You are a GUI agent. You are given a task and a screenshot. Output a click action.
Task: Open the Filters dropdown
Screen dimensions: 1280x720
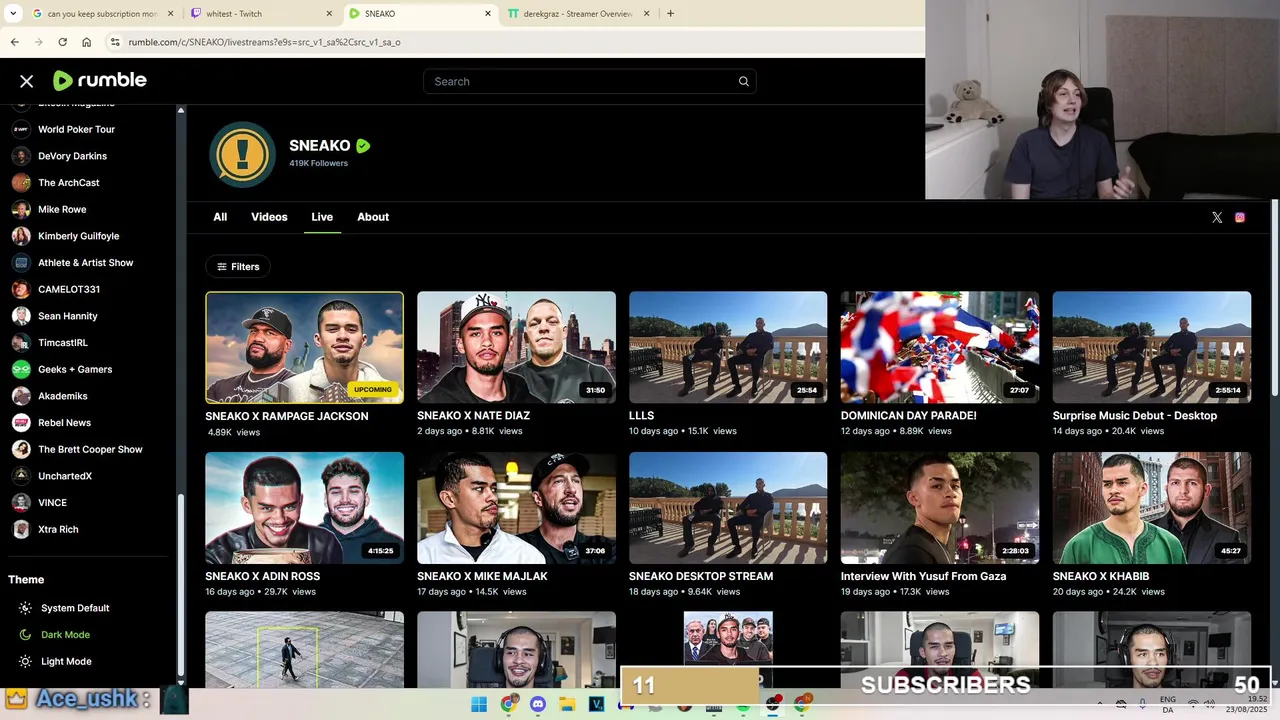pyautogui.click(x=238, y=266)
